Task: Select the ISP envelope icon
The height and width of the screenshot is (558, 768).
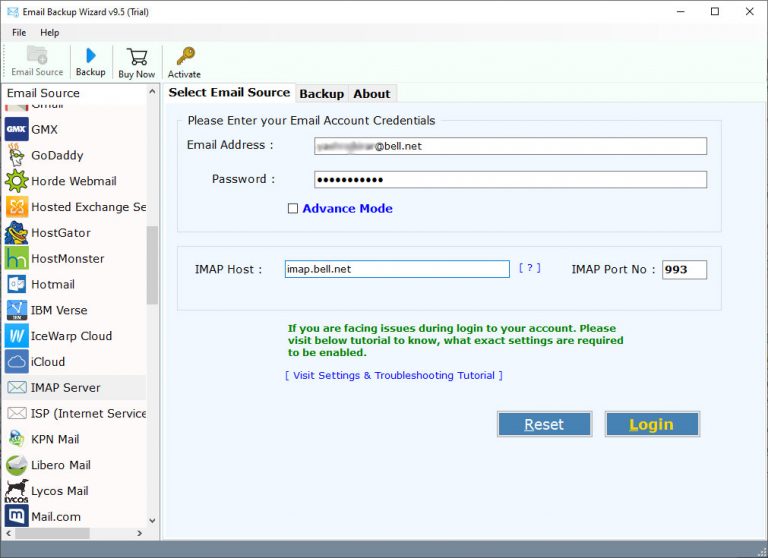Action: 17,413
